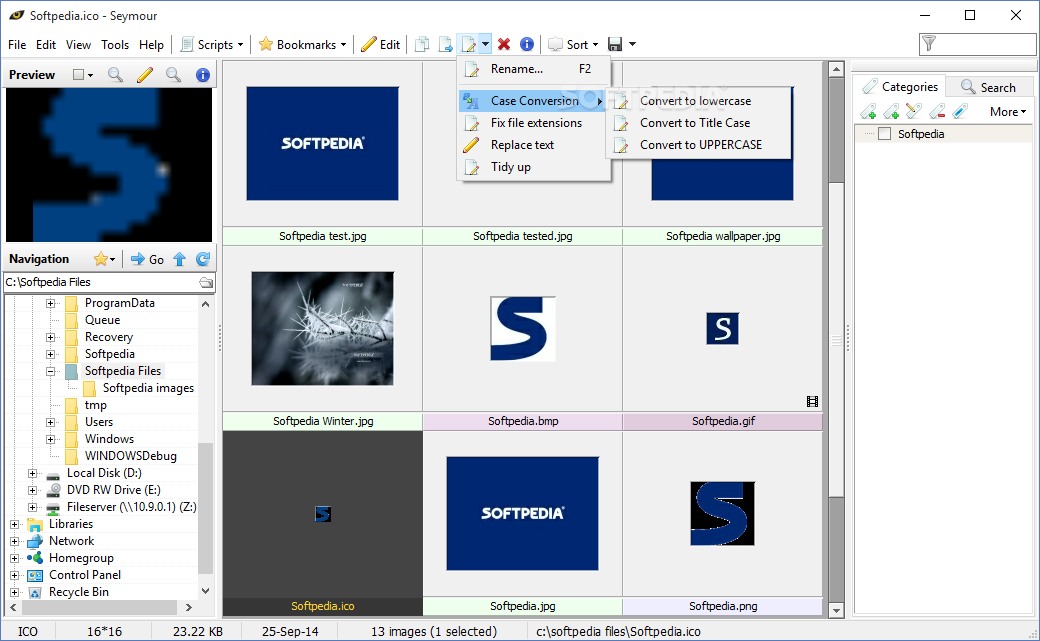
Task: Click the Go button in the Navigation bar
Action: tap(147, 259)
